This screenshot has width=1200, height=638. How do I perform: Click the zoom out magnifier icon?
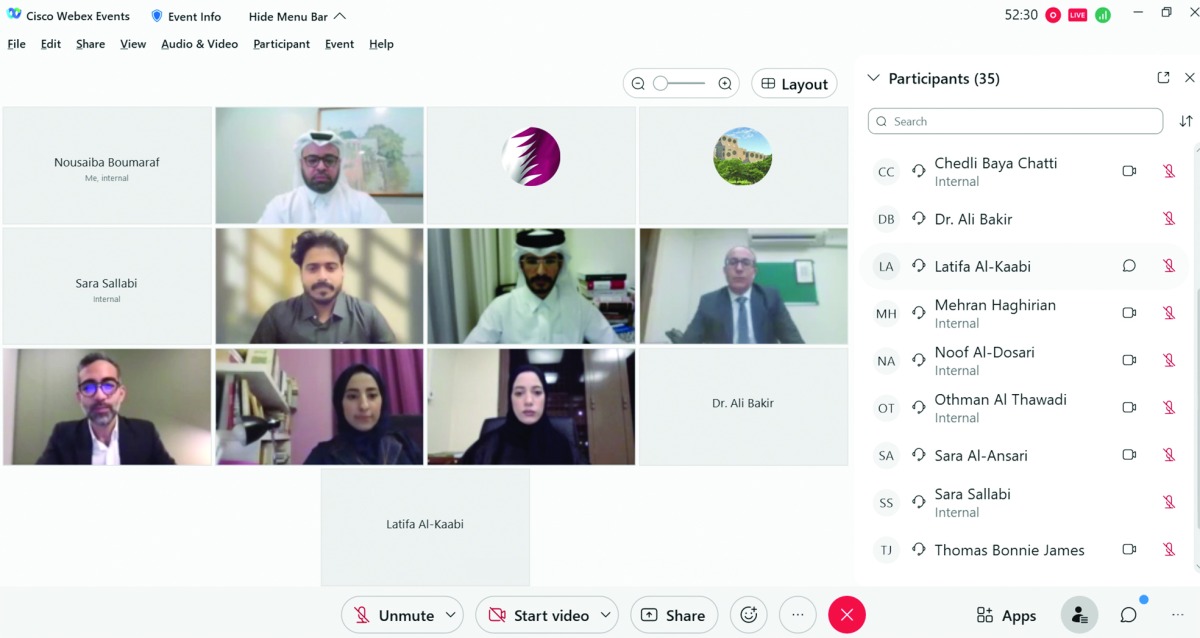(x=638, y=84)
